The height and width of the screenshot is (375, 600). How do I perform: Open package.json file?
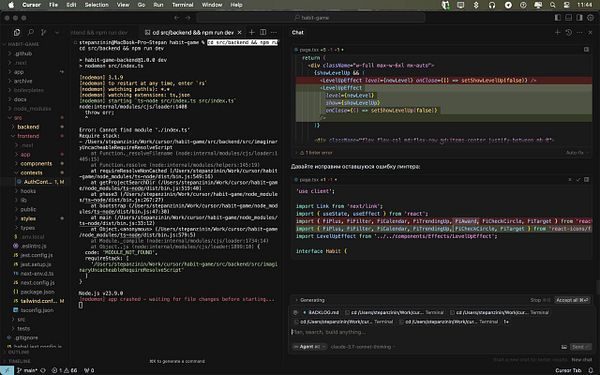[x=37, y=292]
